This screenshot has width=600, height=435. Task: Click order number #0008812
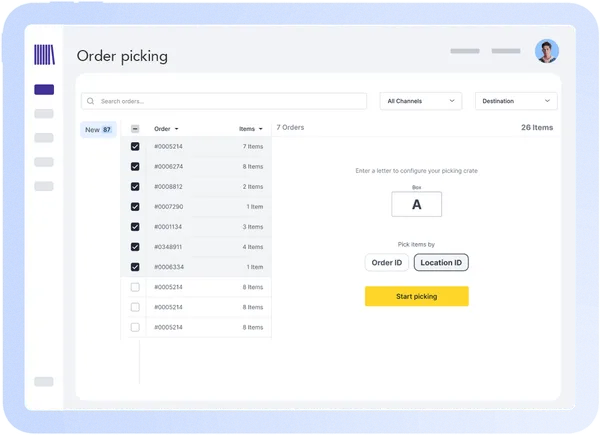(x=168, y=187)
